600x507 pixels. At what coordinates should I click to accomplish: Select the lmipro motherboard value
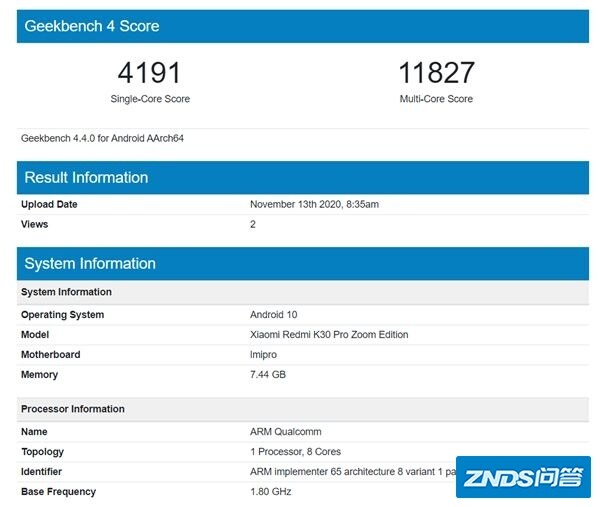[x=263, y=355]
